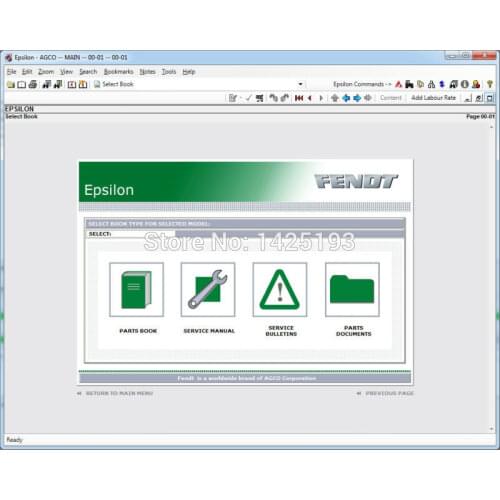
Task: Open the File menu
Action: pos(11,72)
